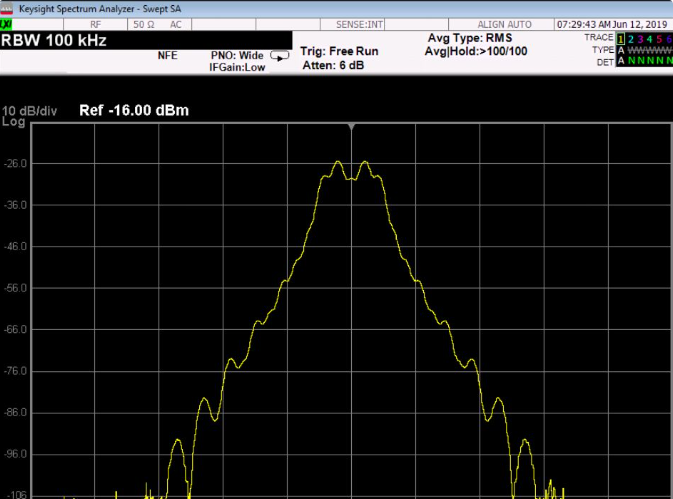Click the date and time readout
This screenshot has height=499, width=673.
[613, 24]
